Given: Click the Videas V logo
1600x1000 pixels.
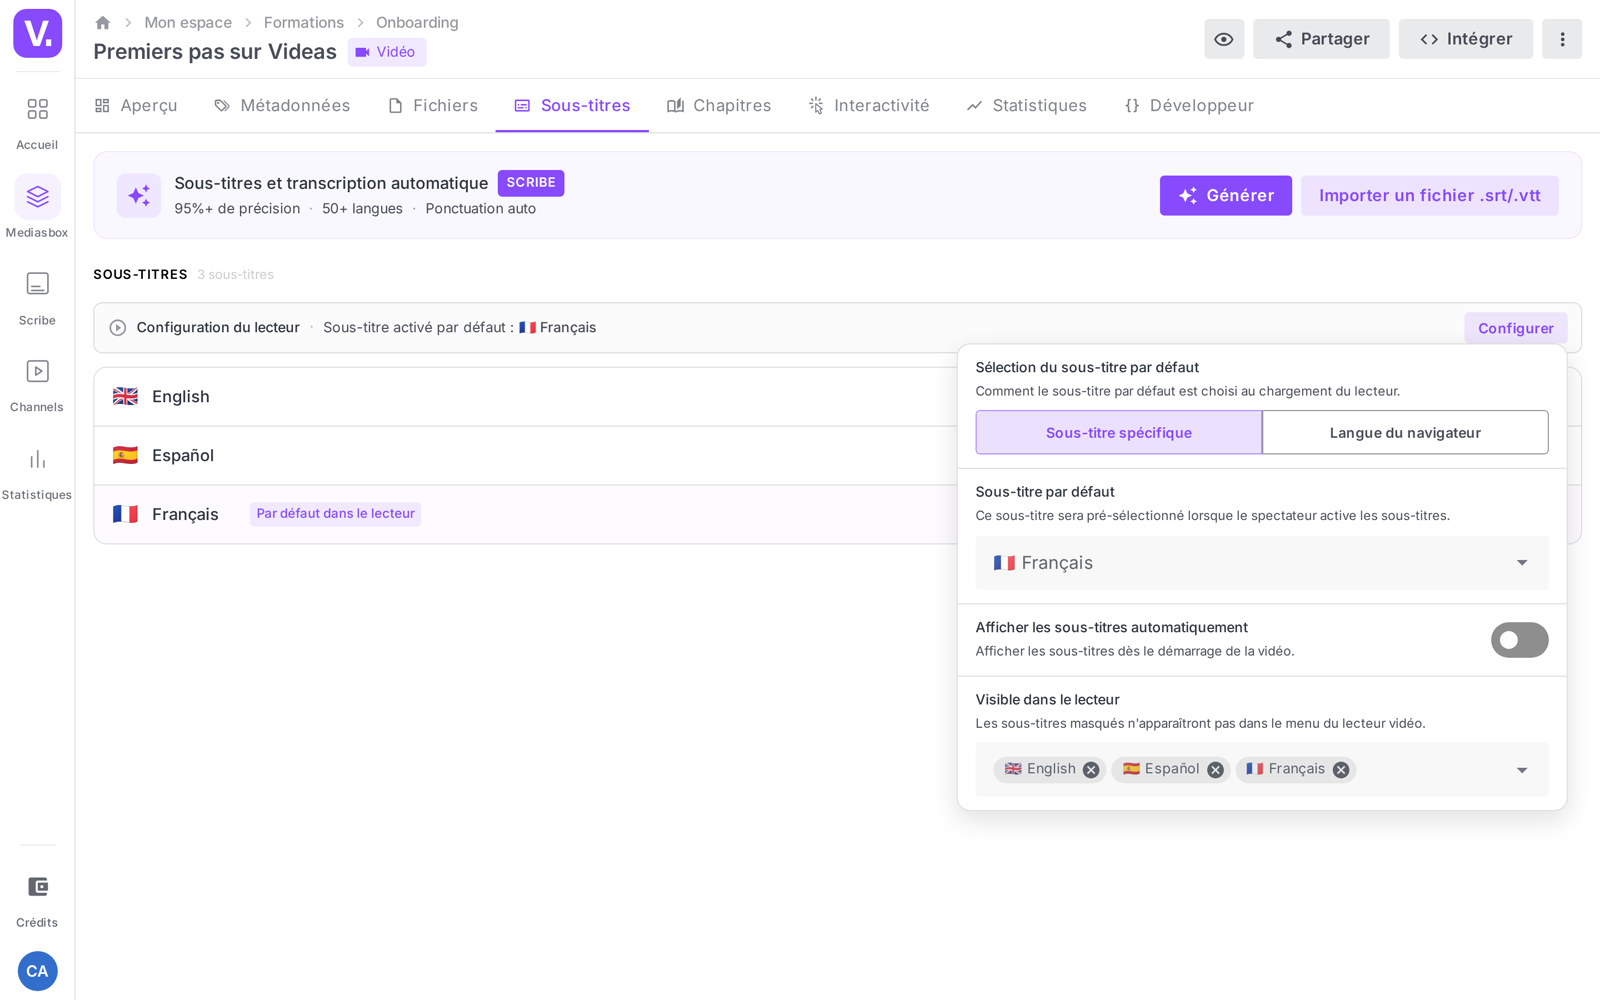Looking at the screenshot, I should point(37,33).
